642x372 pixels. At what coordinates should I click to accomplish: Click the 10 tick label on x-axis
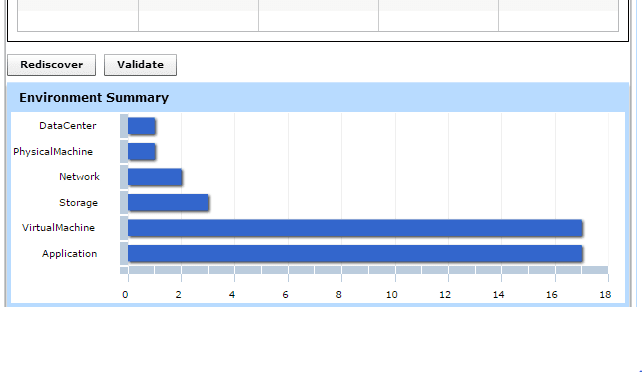392,295
